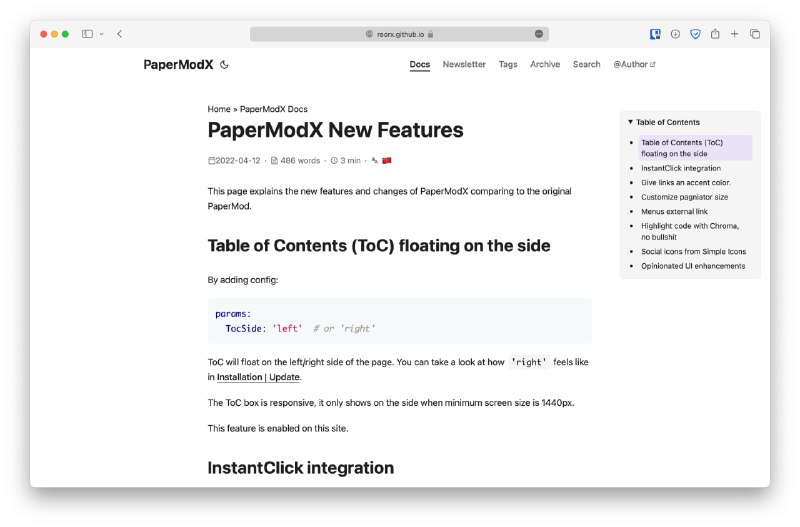
Task: Show Safari downloads
Action: pyautogui.click(x=675, y=34)
